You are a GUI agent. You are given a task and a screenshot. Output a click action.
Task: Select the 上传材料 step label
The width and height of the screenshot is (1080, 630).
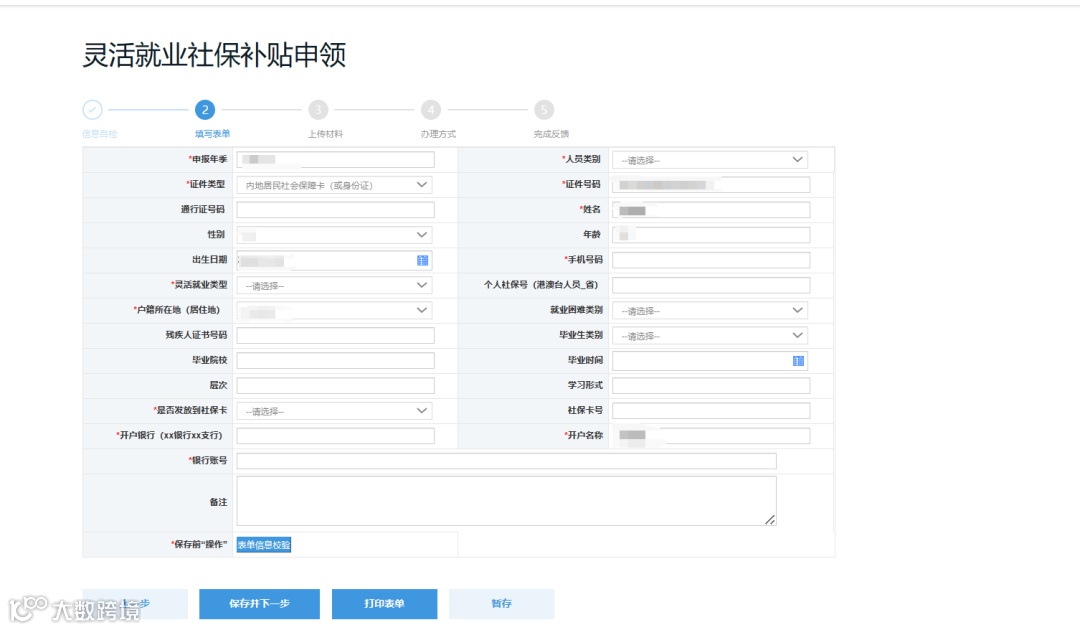pyautogui.click(x=325, y=134)
